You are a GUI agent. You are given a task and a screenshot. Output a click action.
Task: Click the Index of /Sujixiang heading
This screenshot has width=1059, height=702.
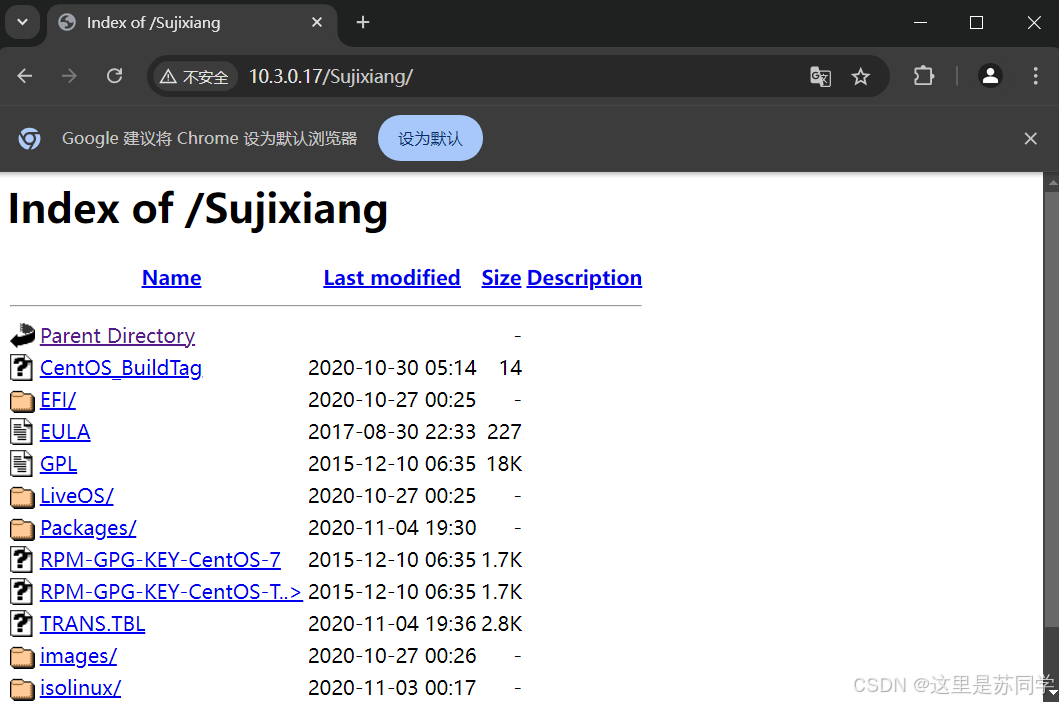tap(198, 209)
